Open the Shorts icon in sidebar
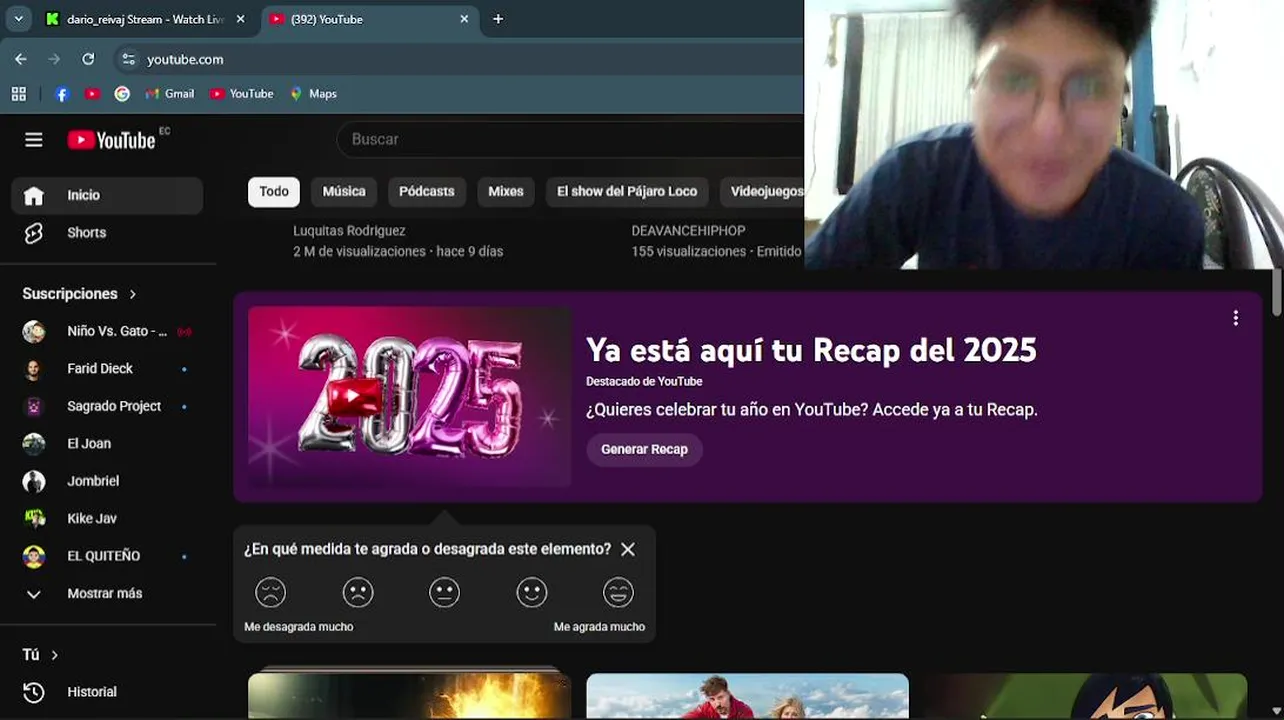 (x=34, y=233)
